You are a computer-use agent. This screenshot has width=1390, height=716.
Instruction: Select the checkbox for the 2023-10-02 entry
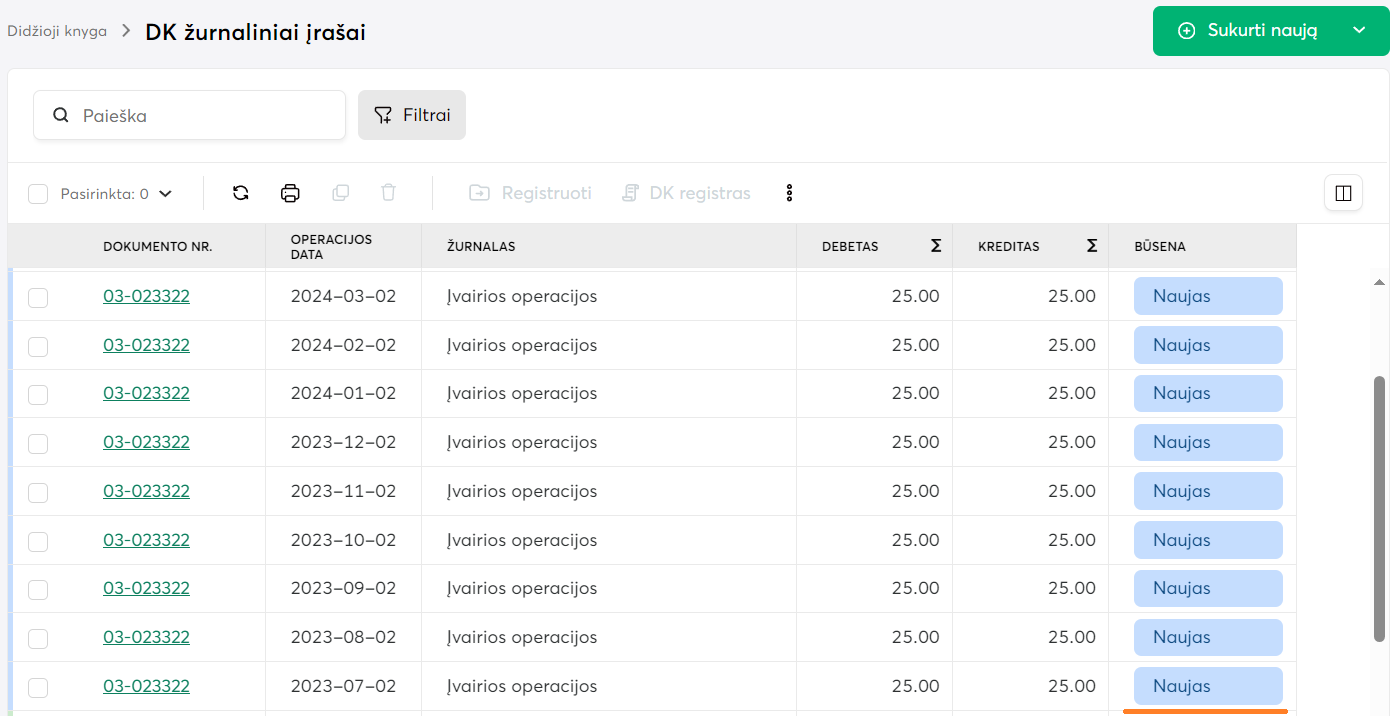(38, 541)
